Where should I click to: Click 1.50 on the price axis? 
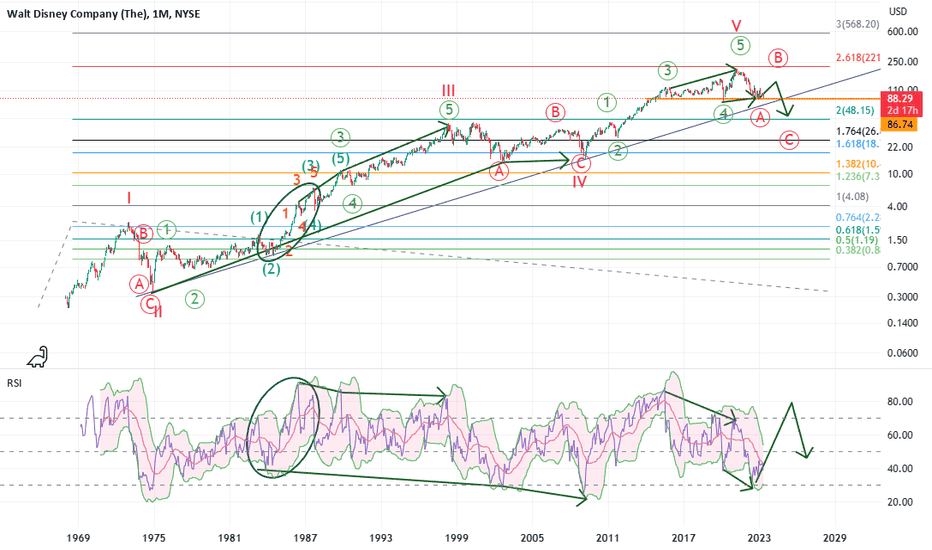(898, 240)
